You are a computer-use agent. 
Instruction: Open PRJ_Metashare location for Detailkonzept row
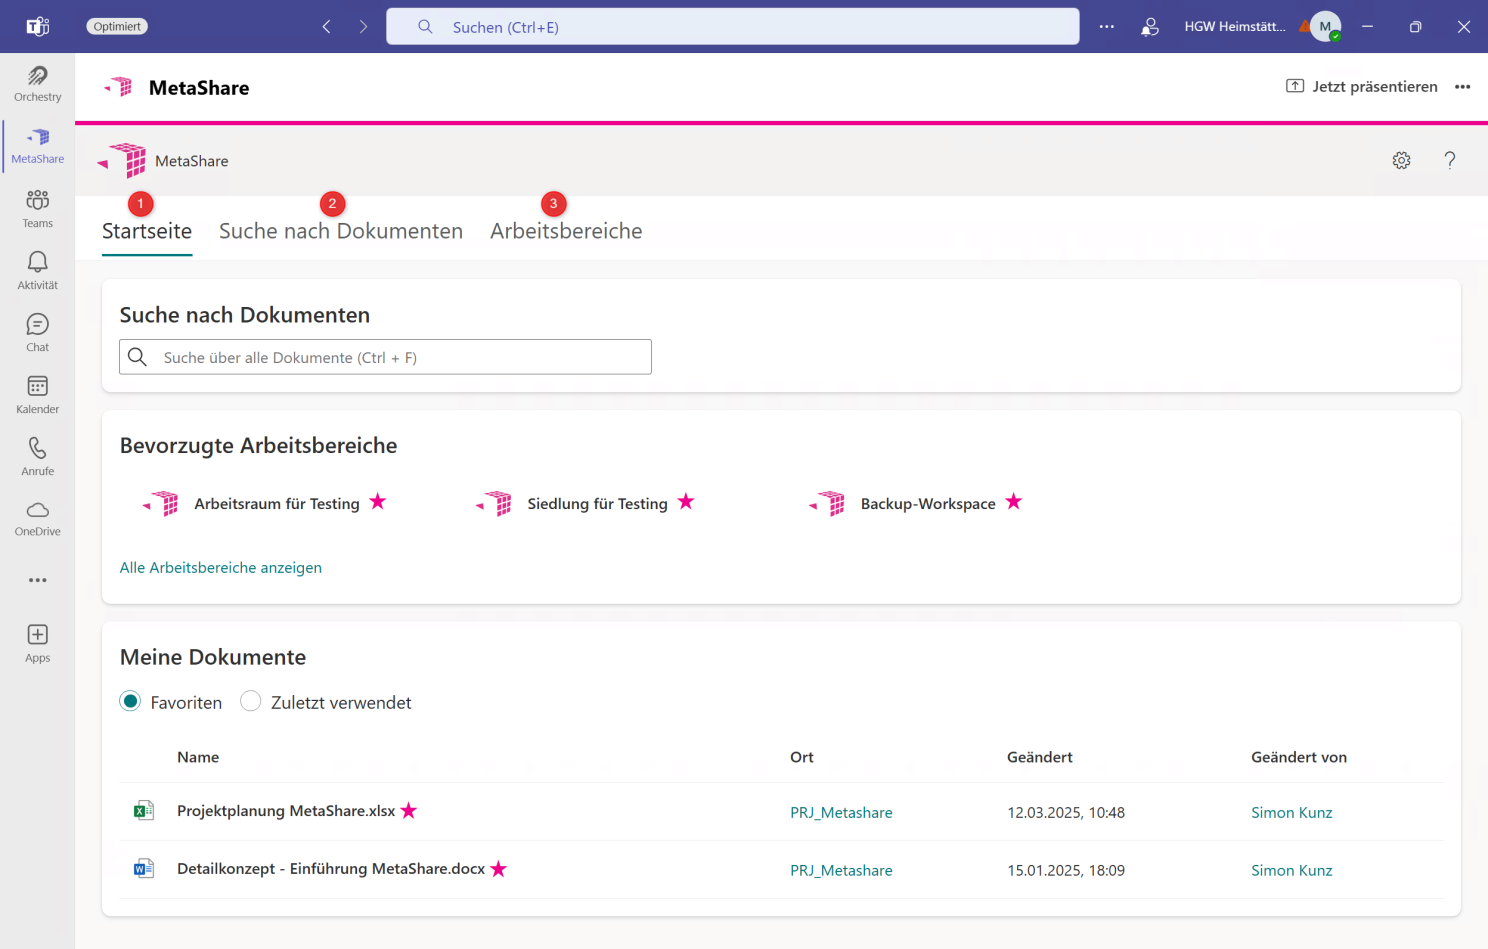(x=841, y=871)
